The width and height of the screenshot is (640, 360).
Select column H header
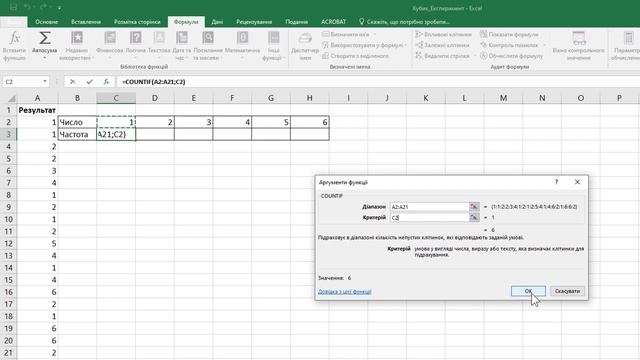(310, 98)
